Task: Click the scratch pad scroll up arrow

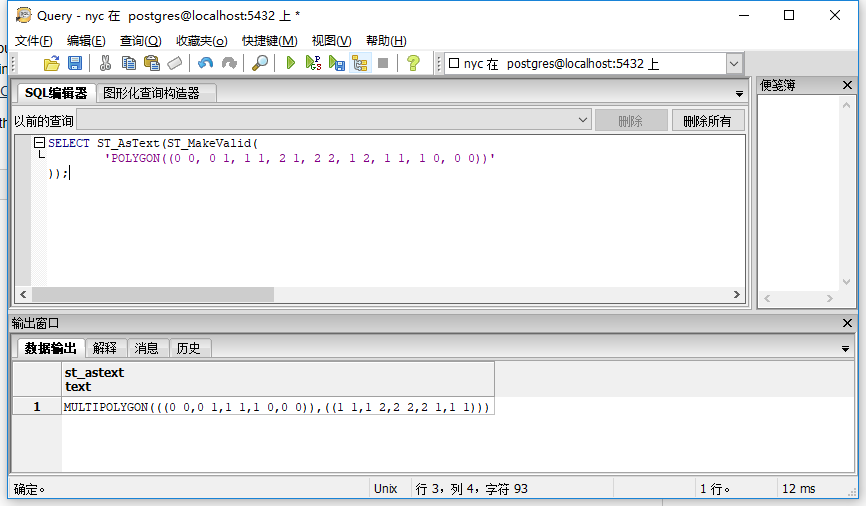Action: pyautogui.click(x=846, y=104)
